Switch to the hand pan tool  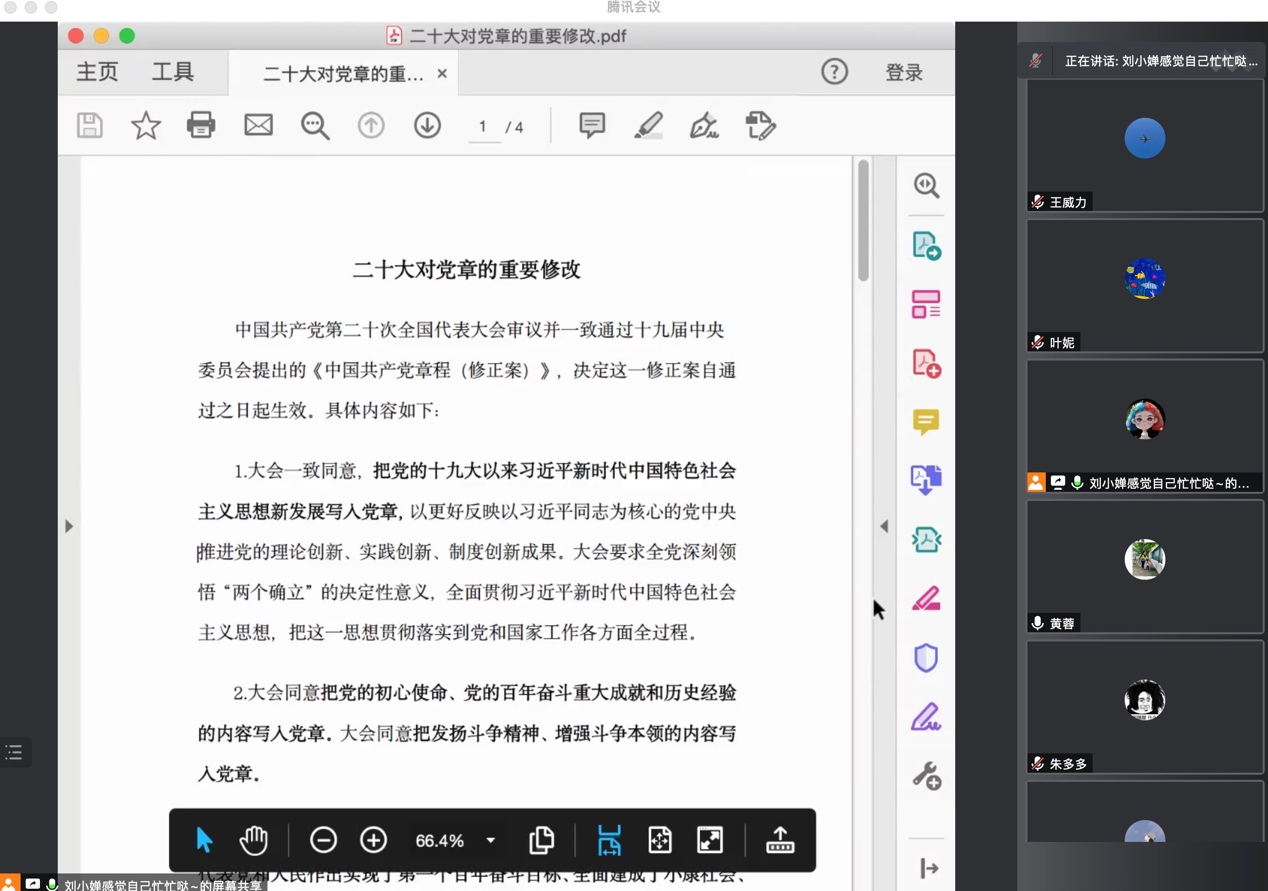tap(254, 840)
